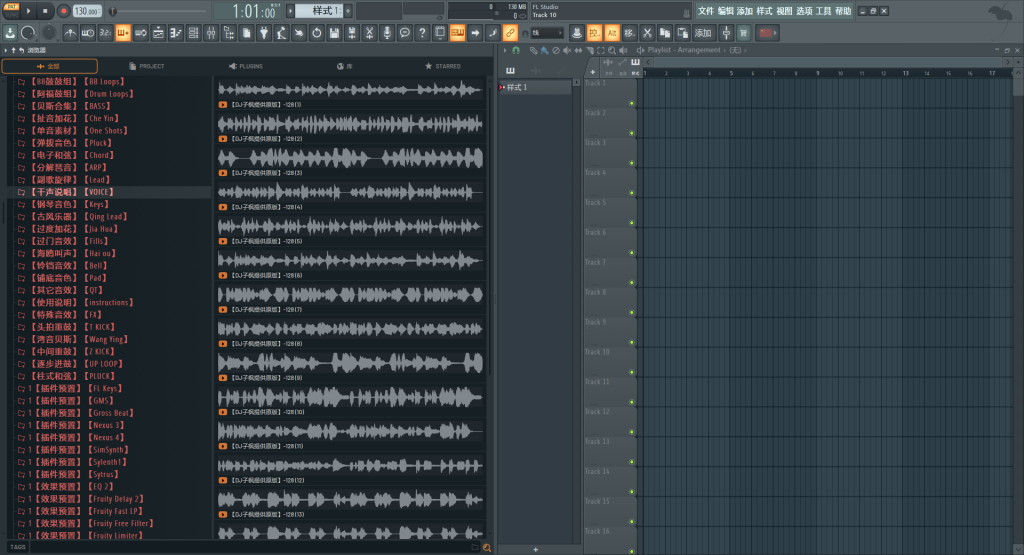Open the mixer window from toolbar
Viewport: 1024px width, 555px height.
[x=211, y=33]
